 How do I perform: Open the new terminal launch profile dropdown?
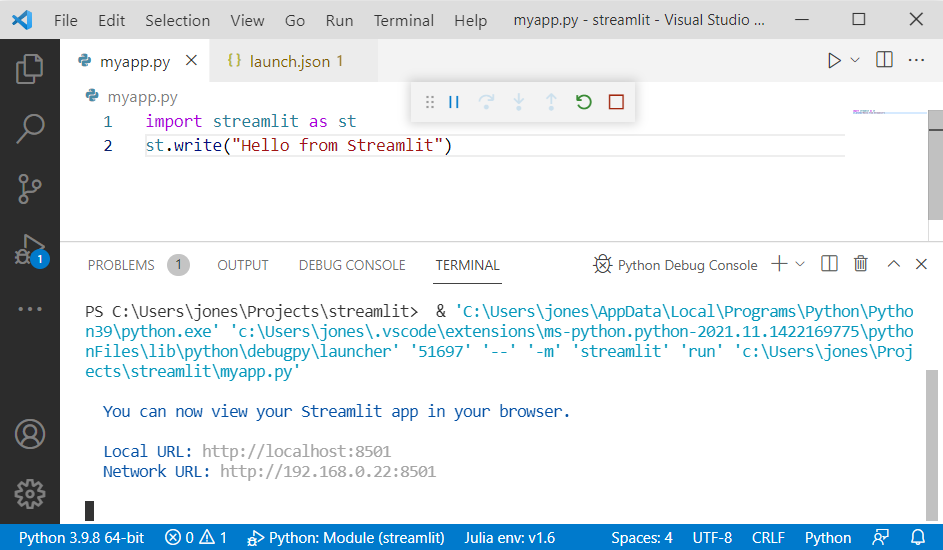click(800, 264)
